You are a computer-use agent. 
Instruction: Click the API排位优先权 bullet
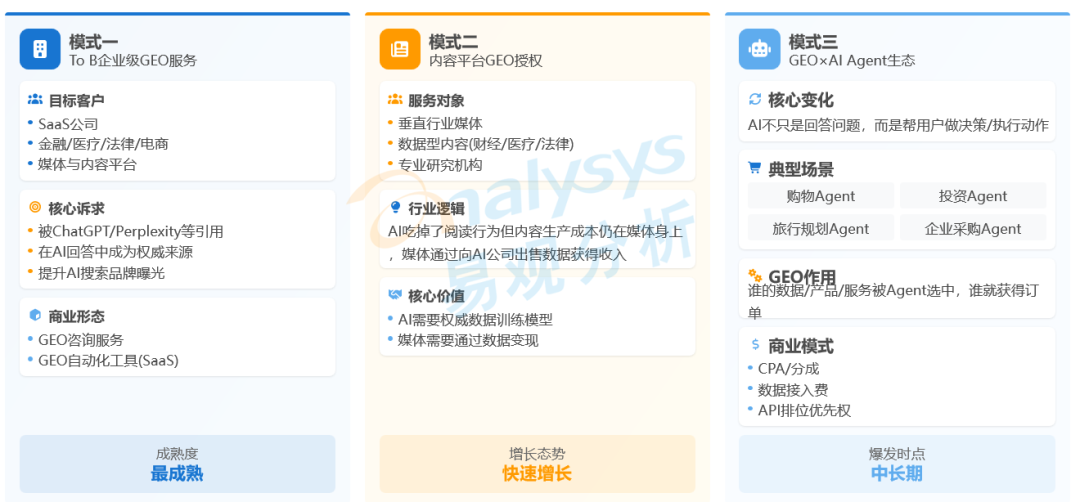pyautogui.click(x=804, y=410)
